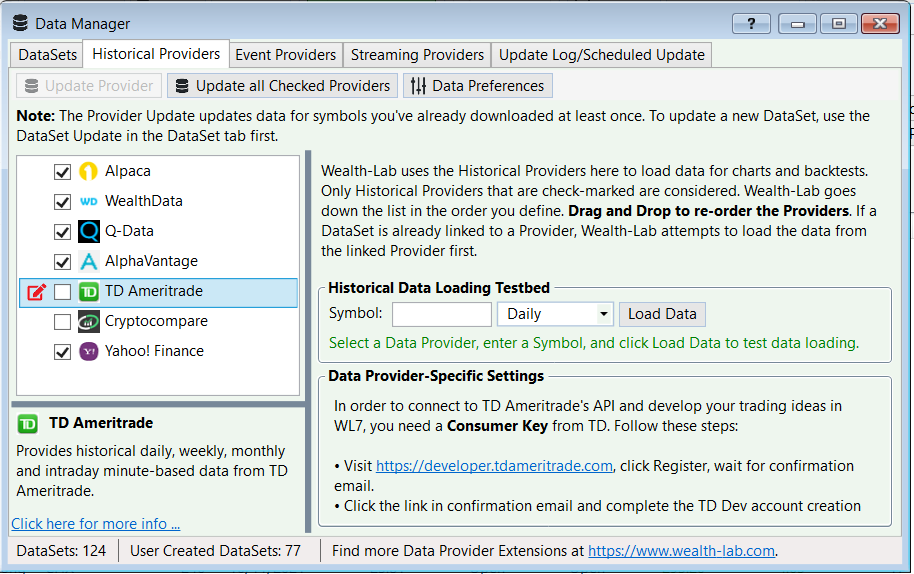The height and width of the screenshot is (574, 914).
Task: Enable the Cryptocompare checkbox
Action: tap(62, 322)
